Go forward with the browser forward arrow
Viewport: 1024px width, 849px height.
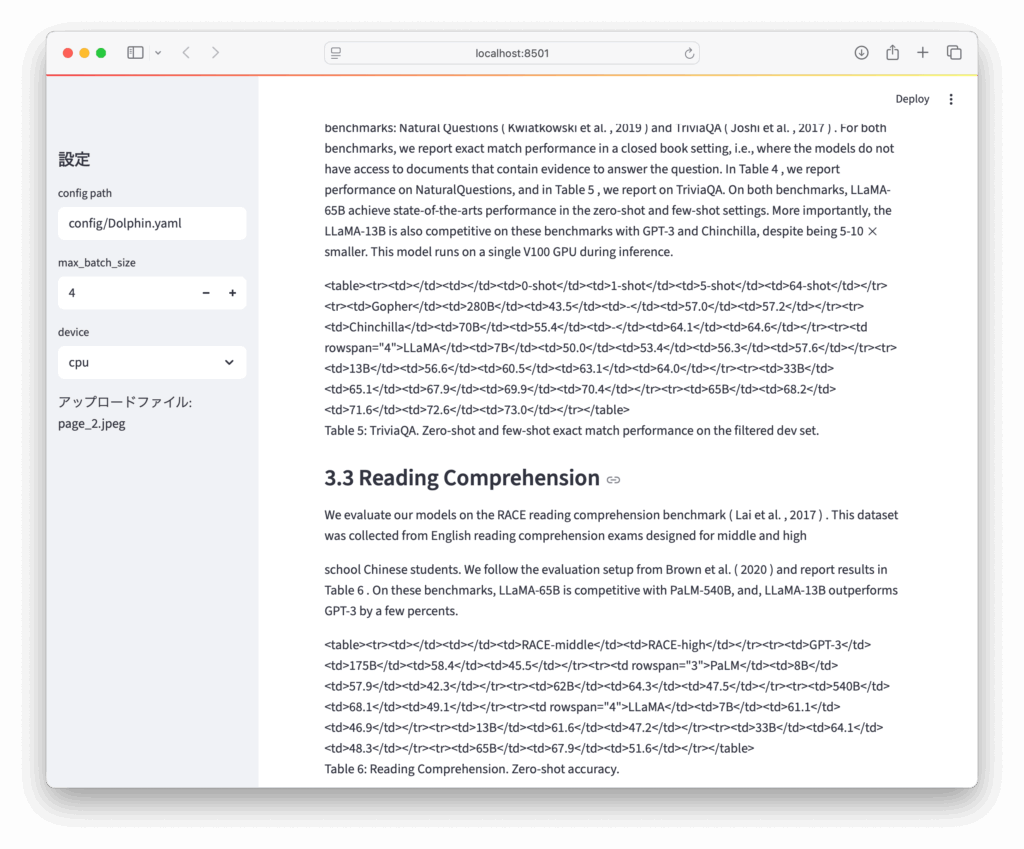point(215,53)
